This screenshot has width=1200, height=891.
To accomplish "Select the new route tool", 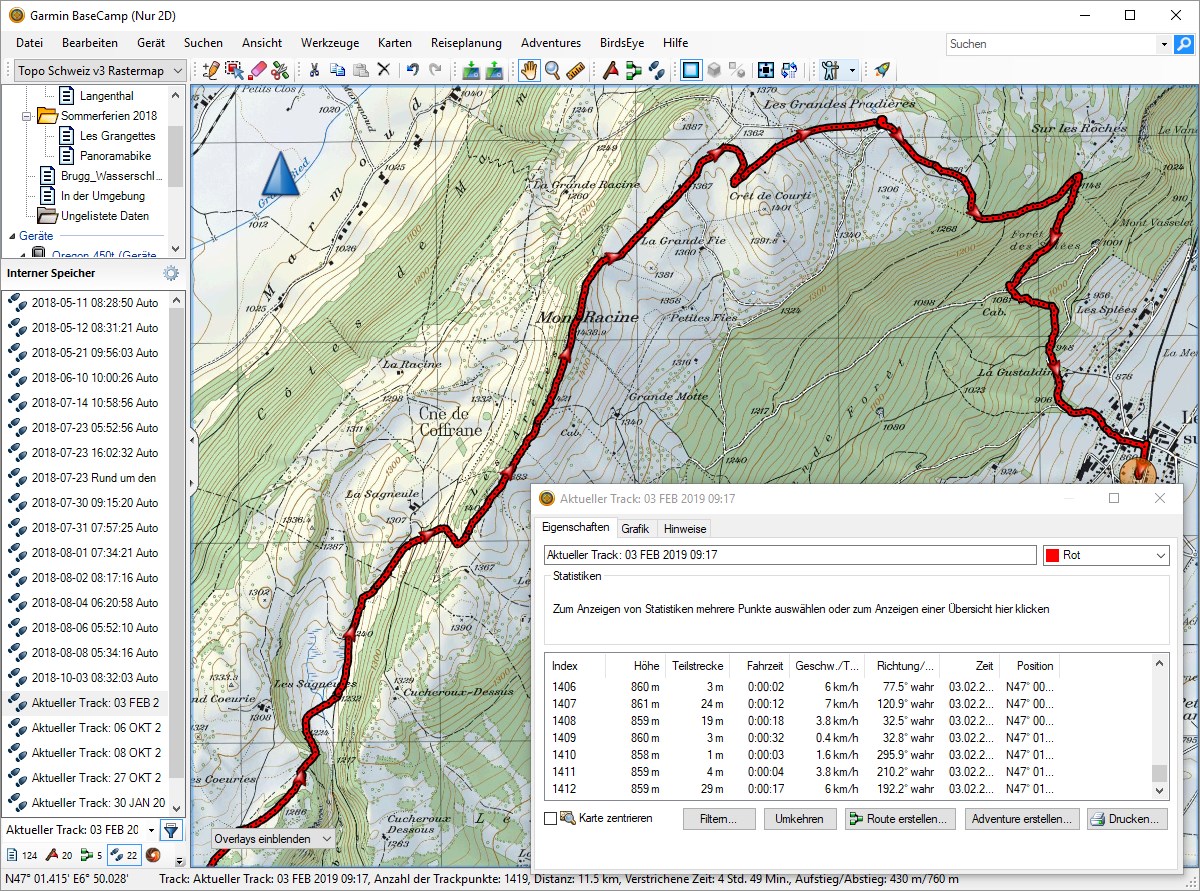I will (633, 70).
